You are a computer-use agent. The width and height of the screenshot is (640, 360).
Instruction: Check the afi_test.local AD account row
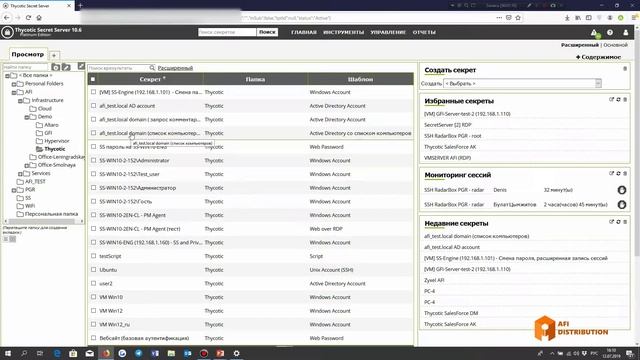coord(93,106)
